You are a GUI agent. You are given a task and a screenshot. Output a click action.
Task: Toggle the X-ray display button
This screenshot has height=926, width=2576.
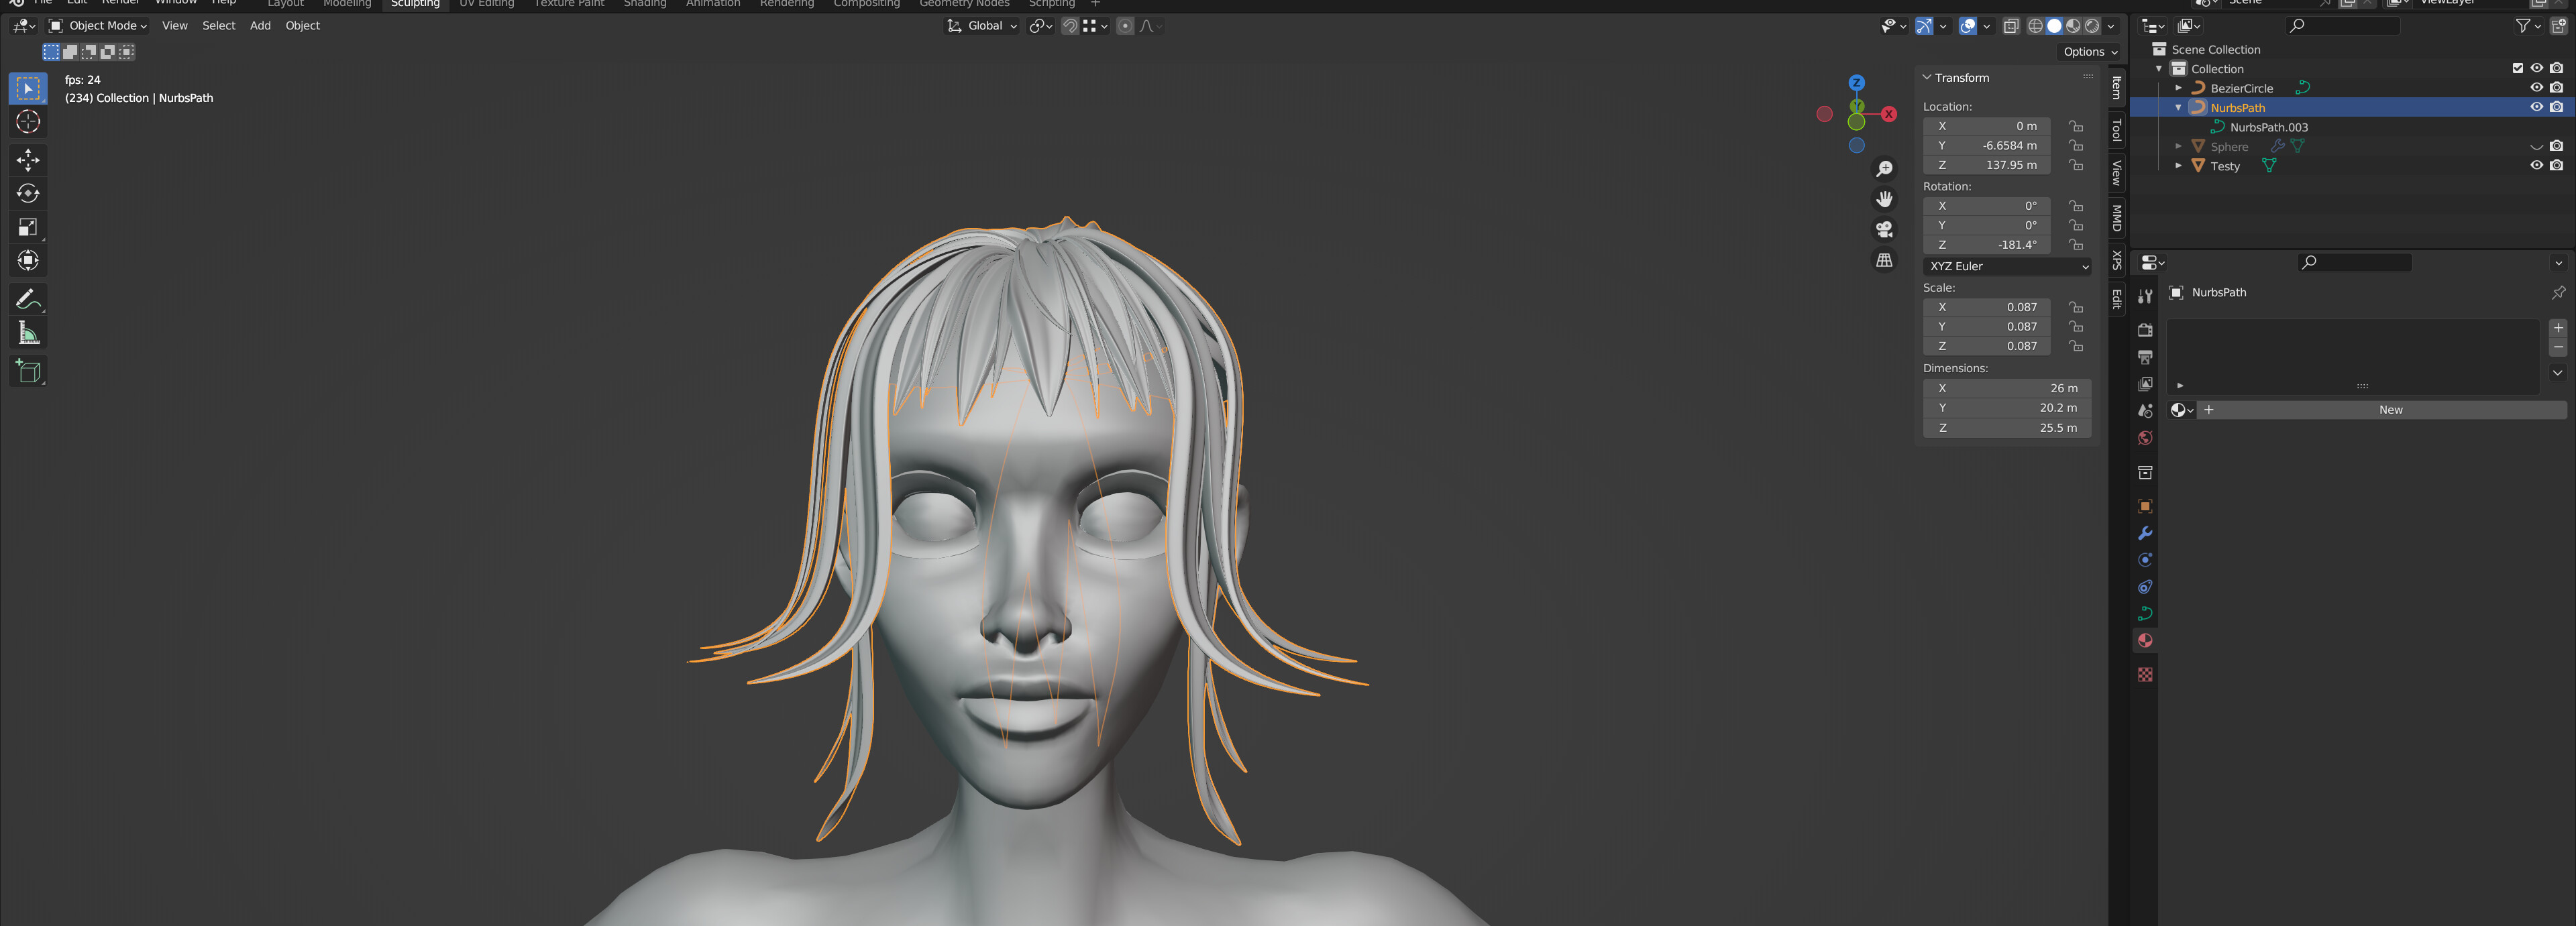point(2011,26)
